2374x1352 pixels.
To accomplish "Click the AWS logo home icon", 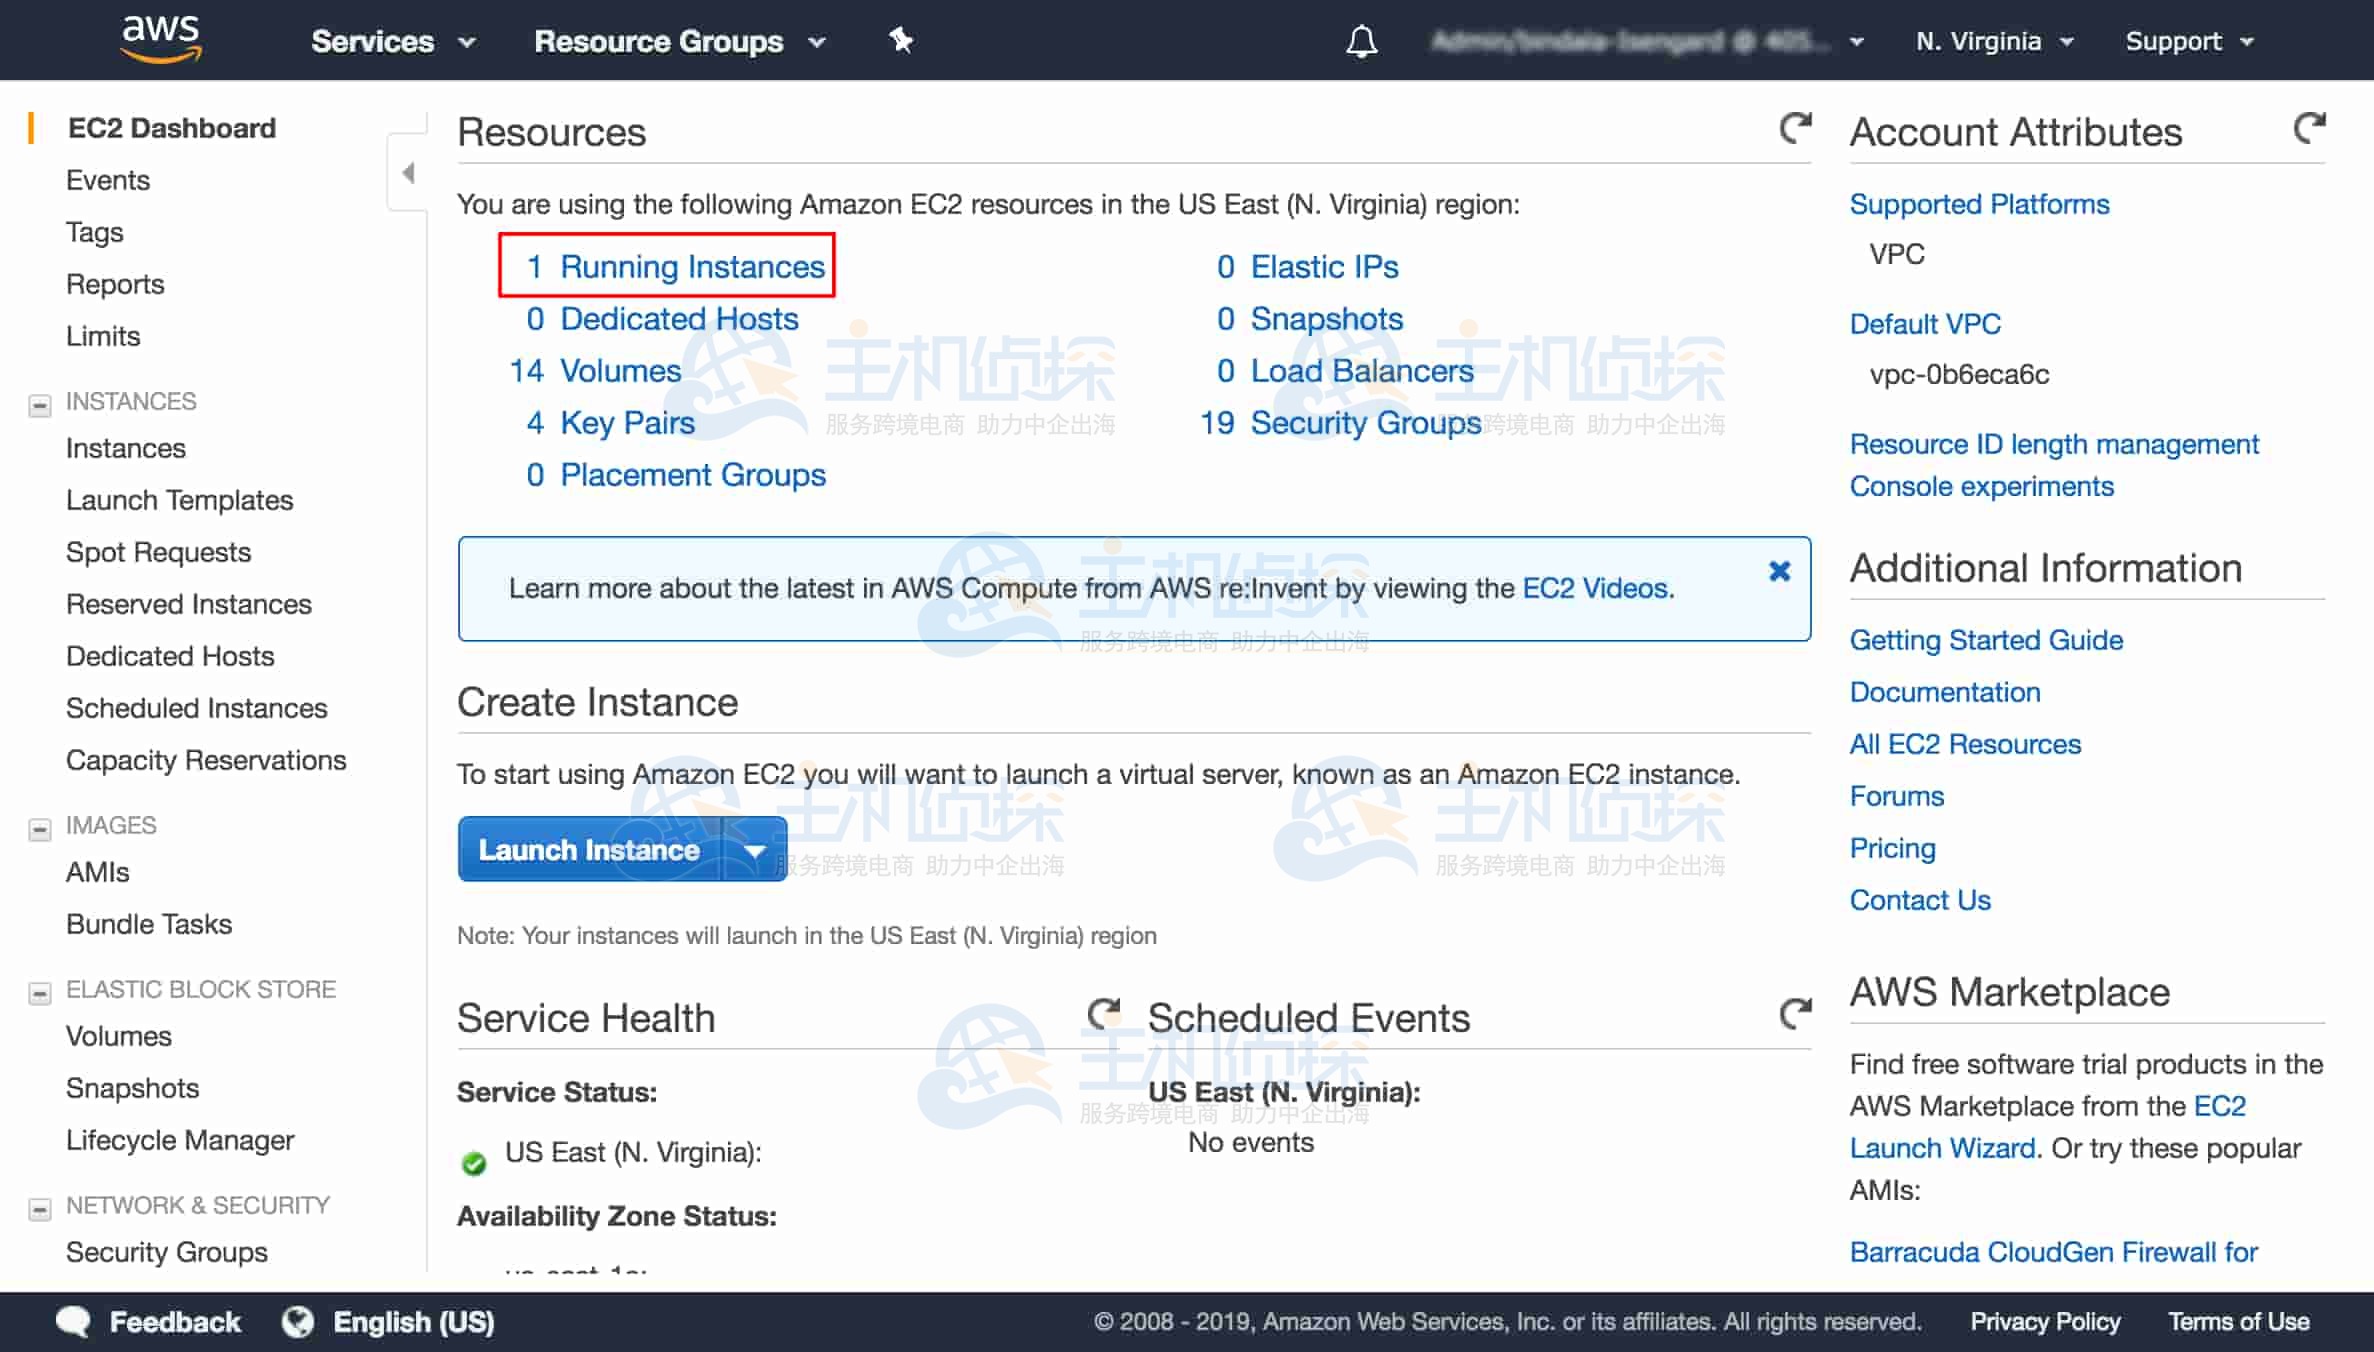I will pyautogui.click(x=161, y=39).
